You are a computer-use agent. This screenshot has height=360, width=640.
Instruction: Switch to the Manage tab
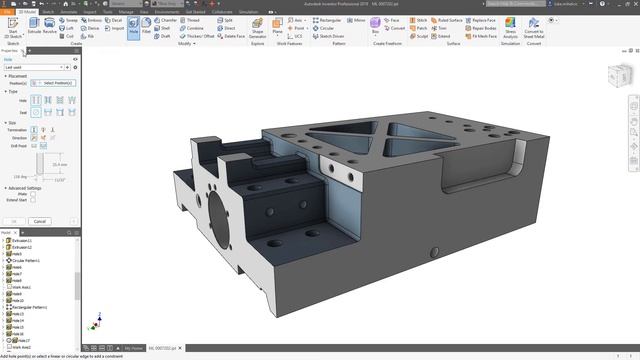click(x=126, y=12)
